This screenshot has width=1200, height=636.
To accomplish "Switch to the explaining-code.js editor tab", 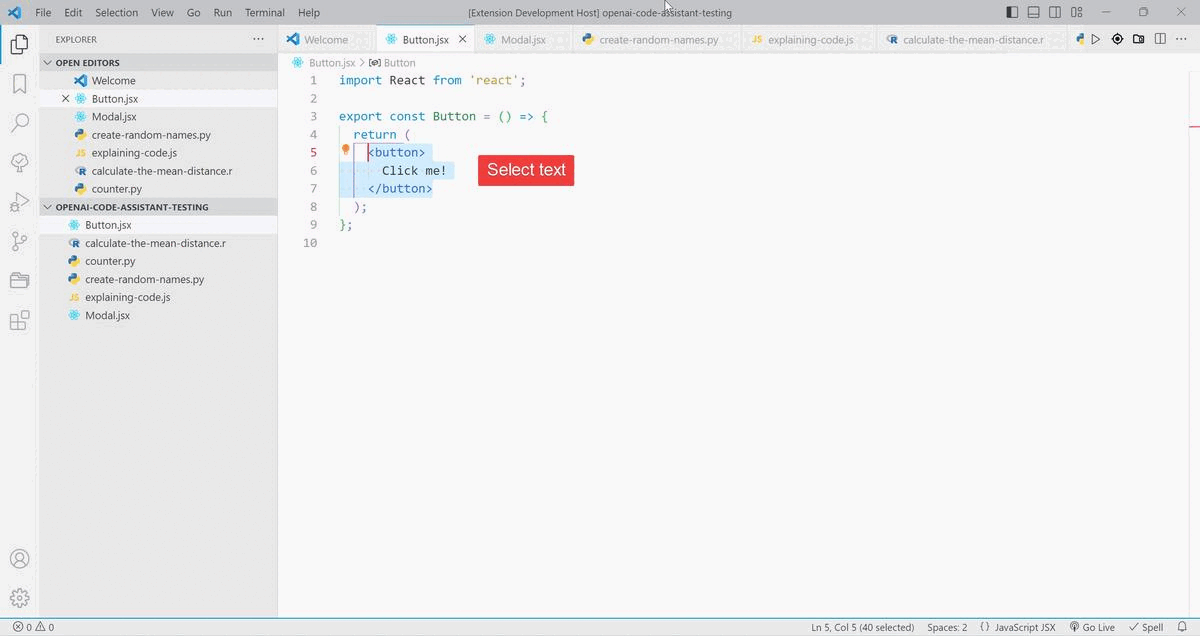I will click(x=810, y=39).
